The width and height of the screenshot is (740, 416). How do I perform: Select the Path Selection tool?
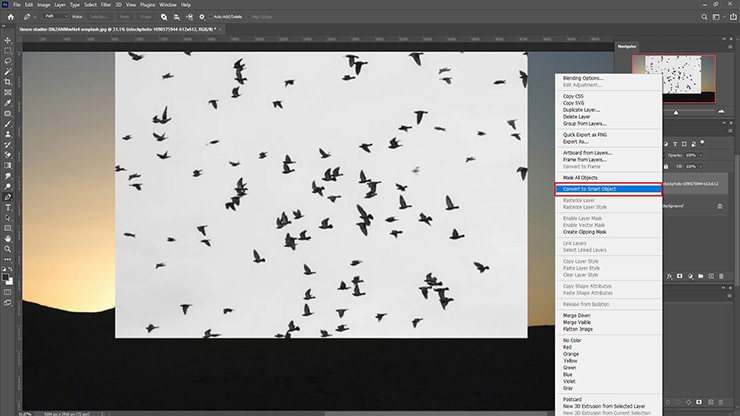click(x=8, y=218)
